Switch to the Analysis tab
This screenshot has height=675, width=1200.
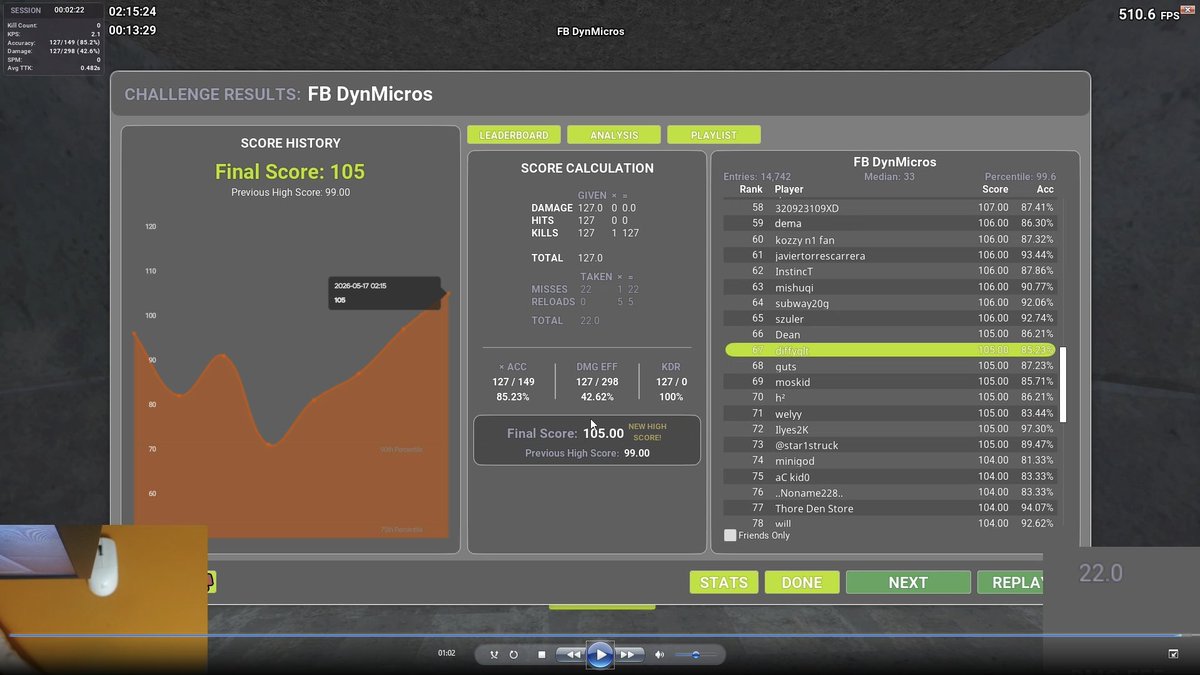(614, 135)
